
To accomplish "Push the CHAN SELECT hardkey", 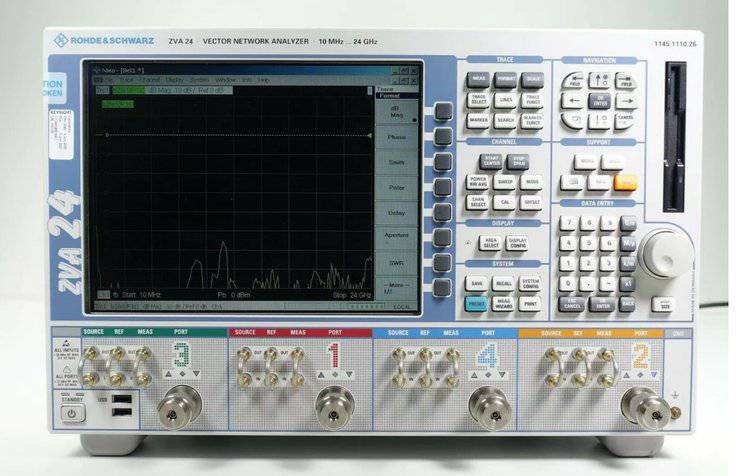I will click(x=477, y=202).
